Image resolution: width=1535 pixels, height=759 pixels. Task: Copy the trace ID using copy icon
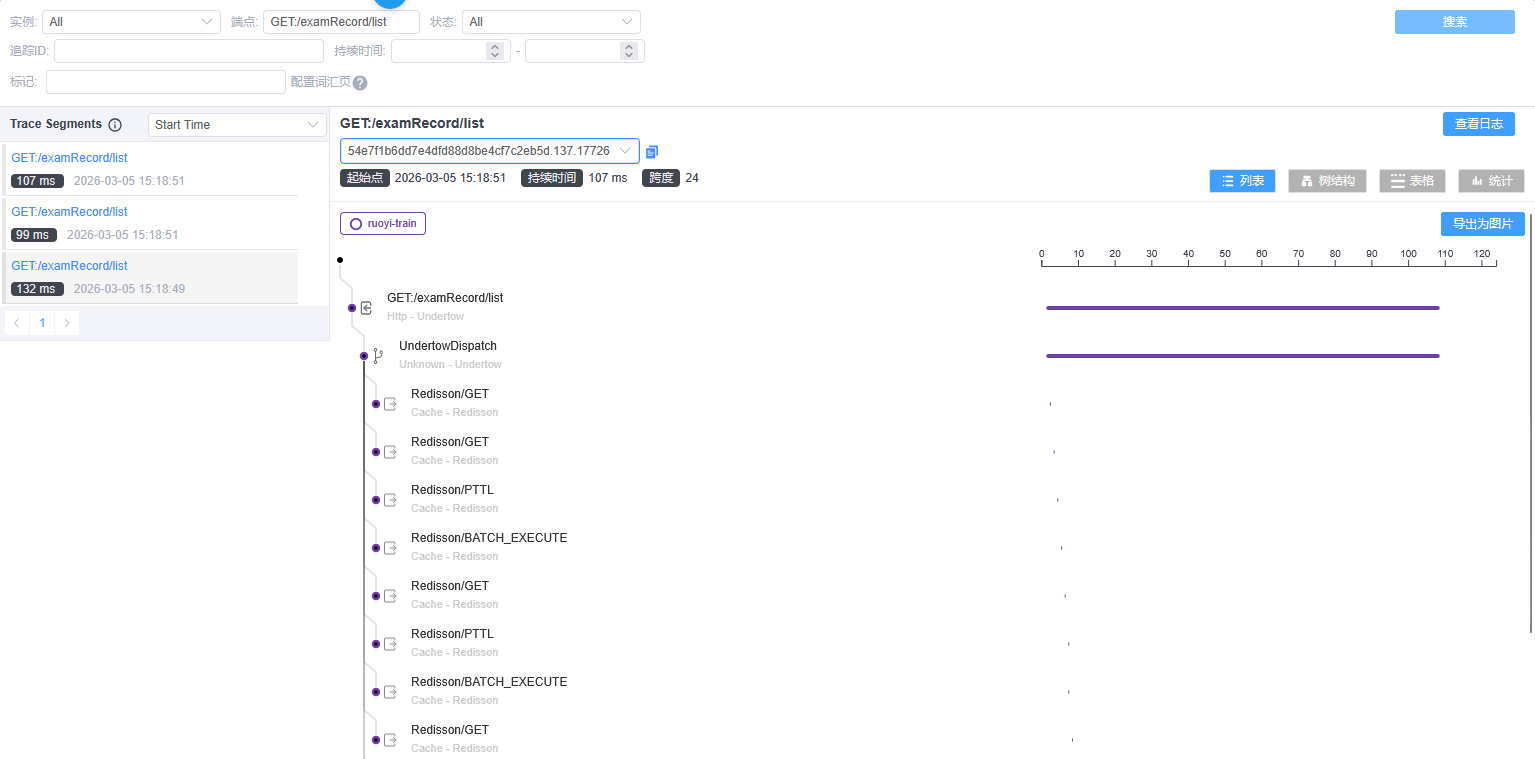click(652, 152)
